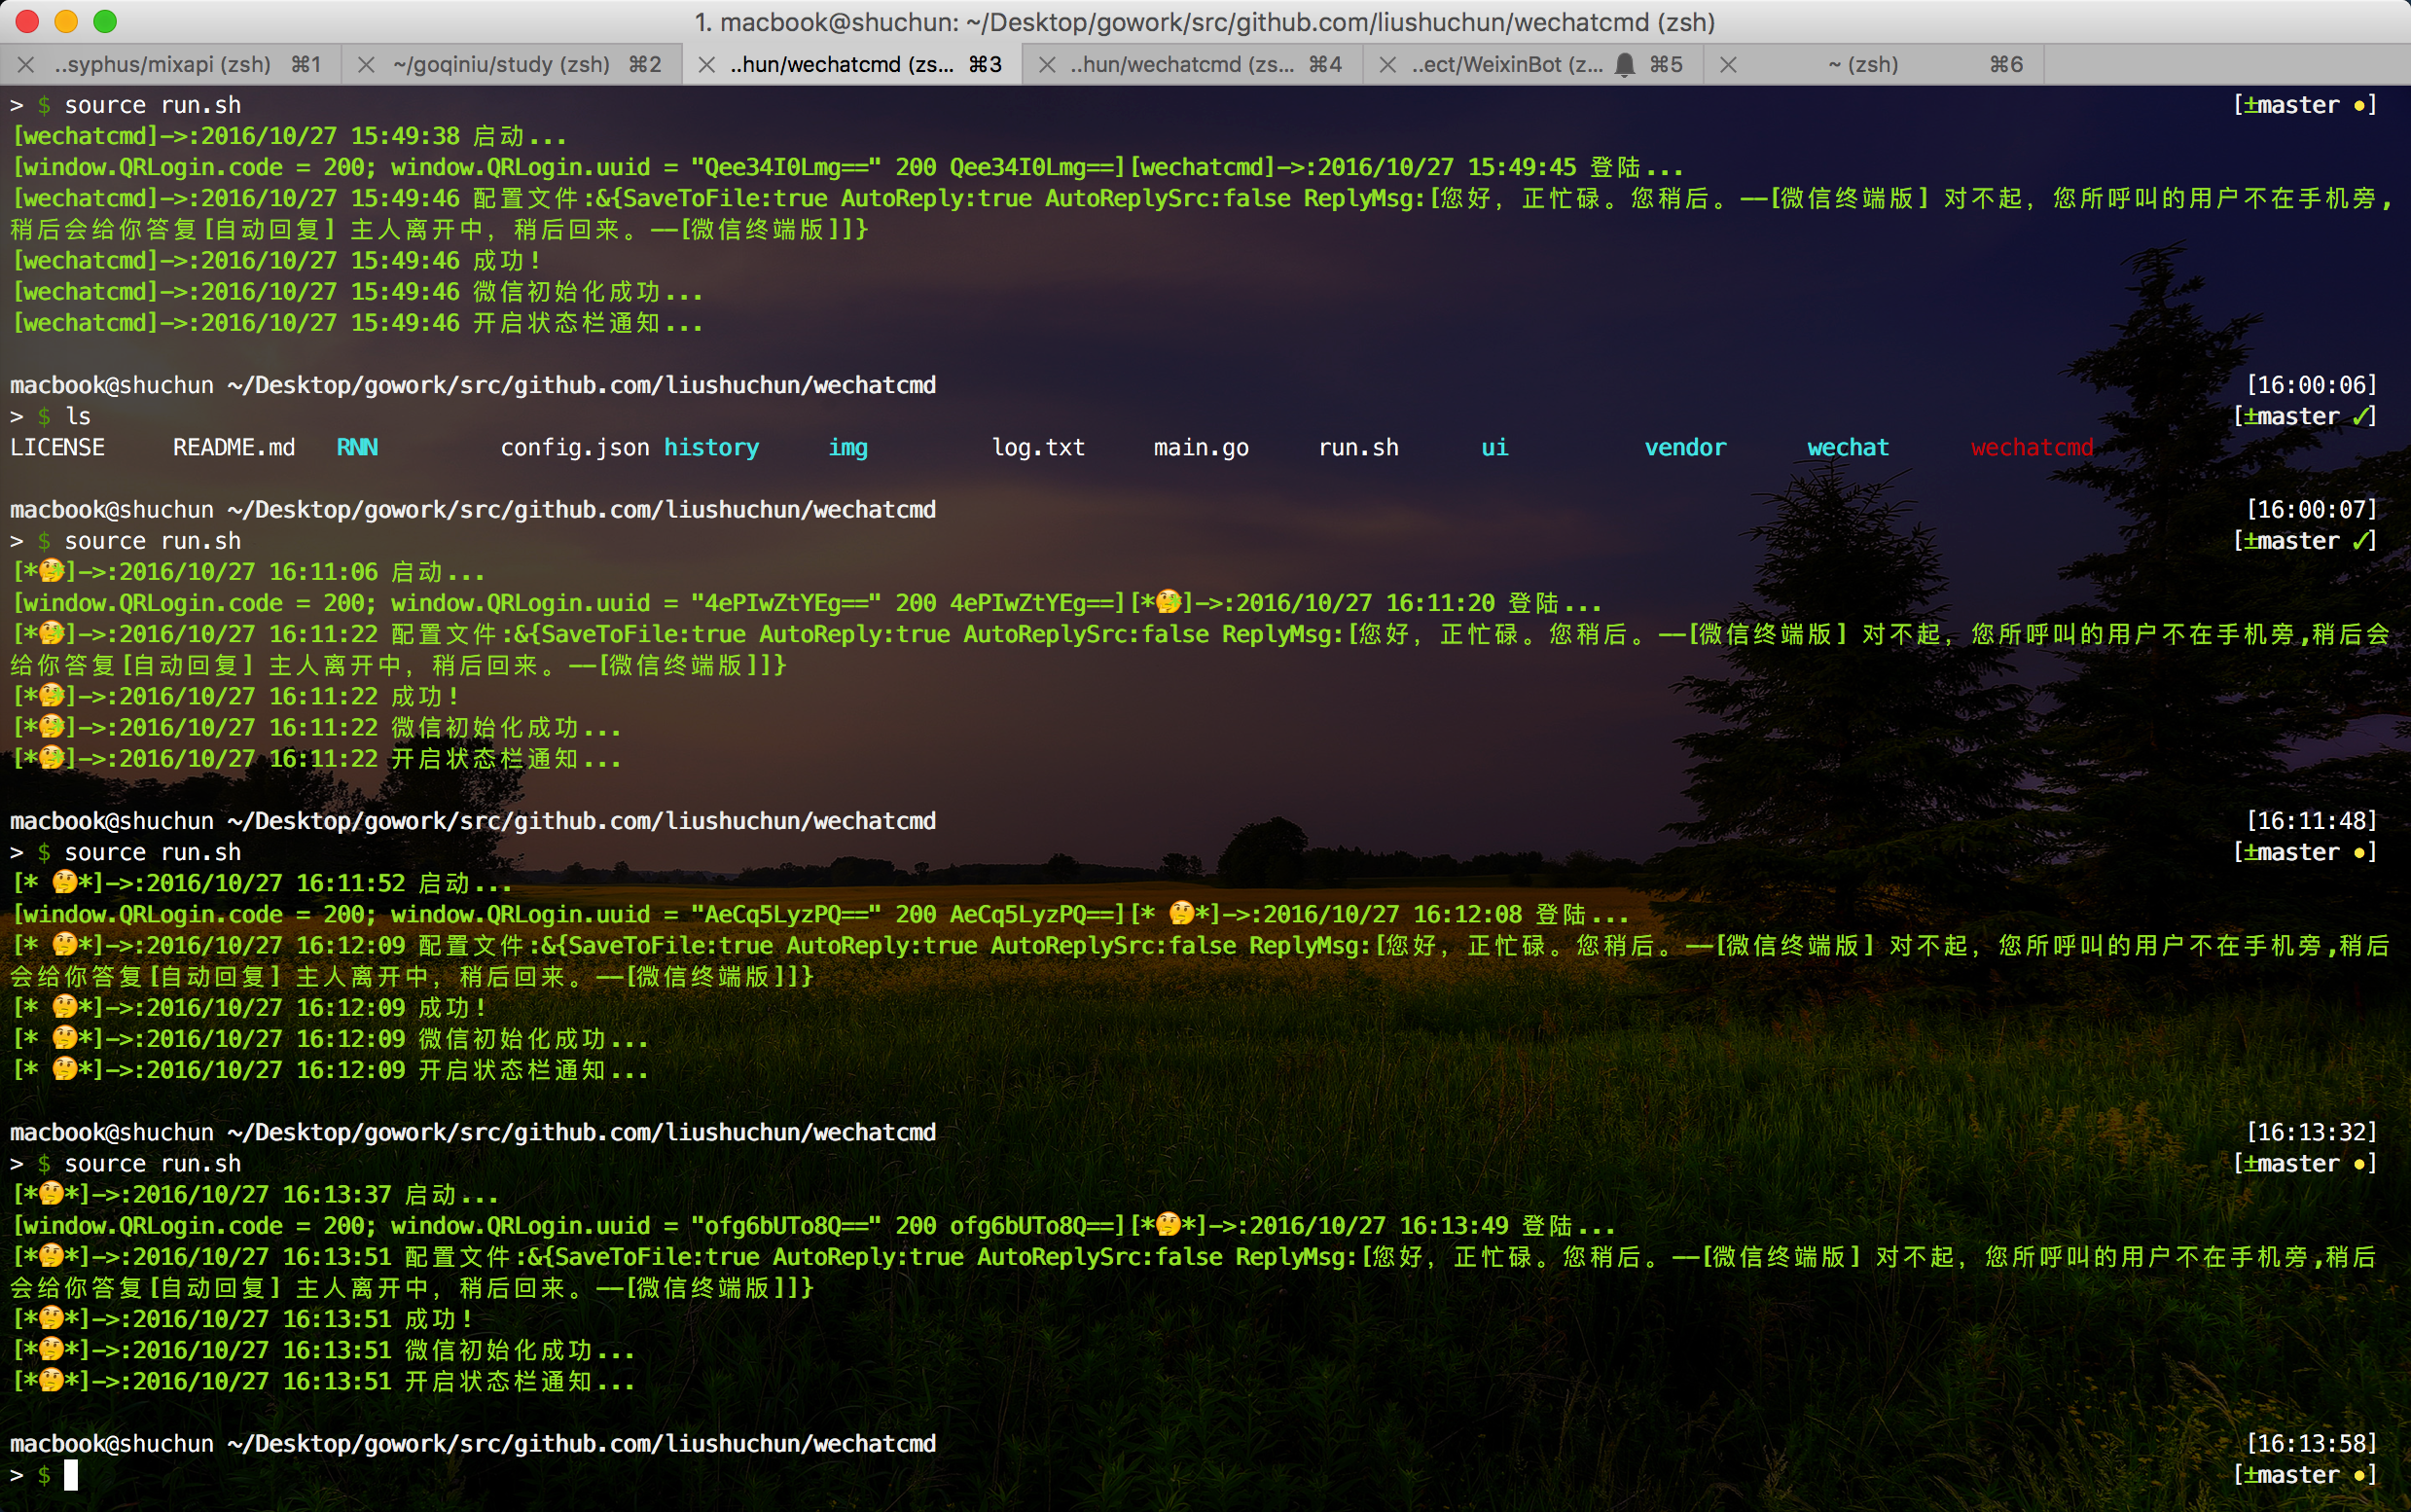Image resolution: width=2411 pixels, height=1512 pixels.
Task: Close the WeixinBot tab
Action: [x=1387, y=65]
